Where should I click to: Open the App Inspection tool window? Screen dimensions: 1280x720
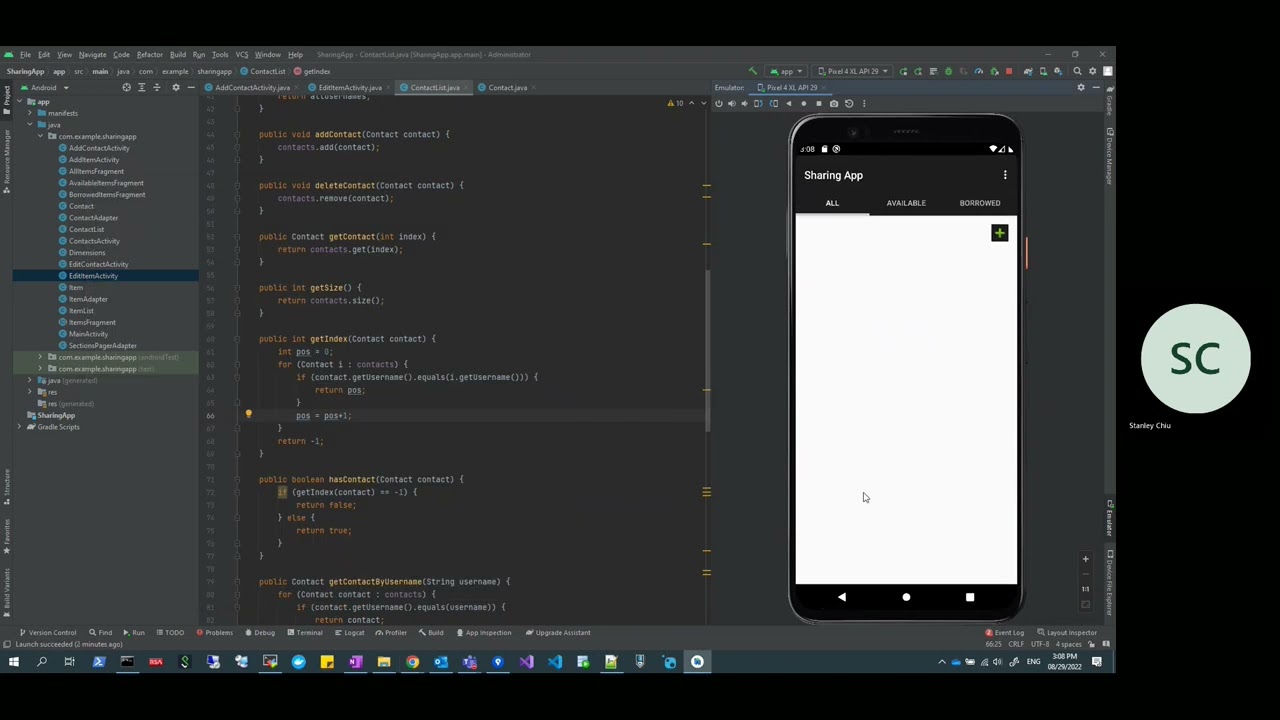click(483, 632)
